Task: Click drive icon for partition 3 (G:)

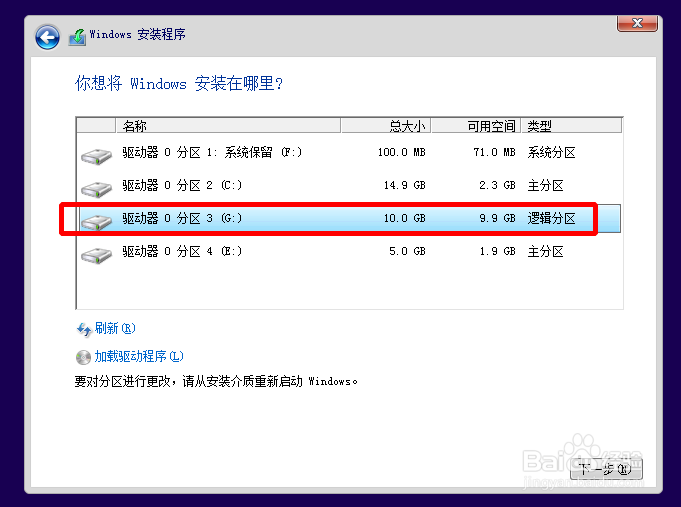Action: click(x=96, y=222)
